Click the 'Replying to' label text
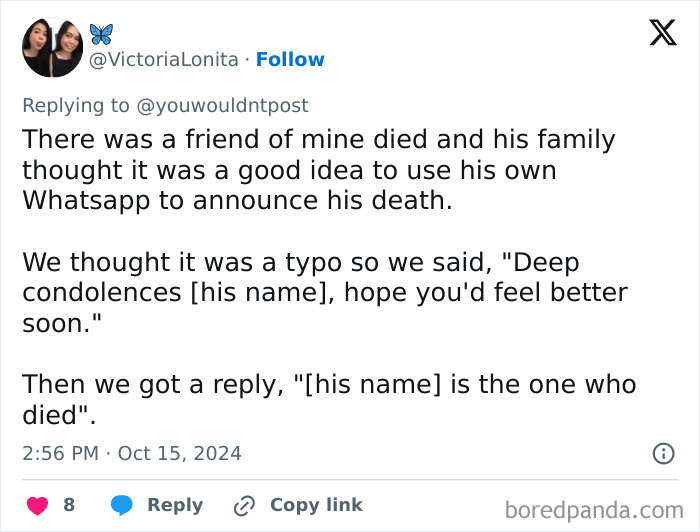This screenshot has height=532, width=700. (x=76, y=105)
